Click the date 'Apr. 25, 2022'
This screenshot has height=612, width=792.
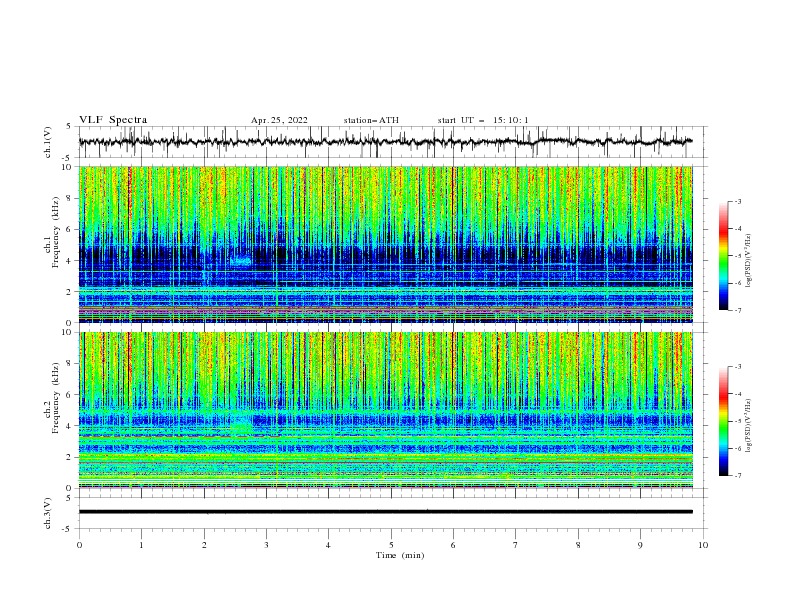pos(279,120)
